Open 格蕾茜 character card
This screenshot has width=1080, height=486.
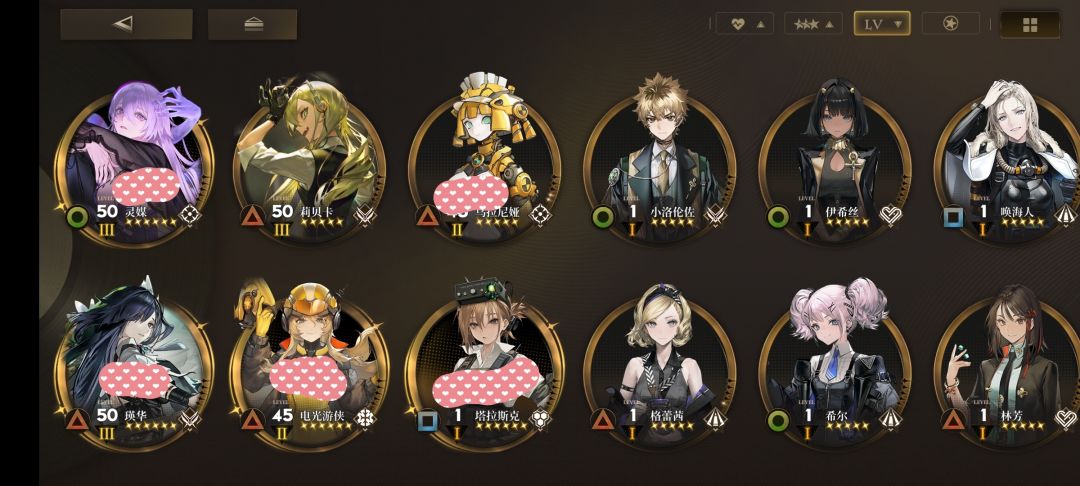(x=660, y=365)
